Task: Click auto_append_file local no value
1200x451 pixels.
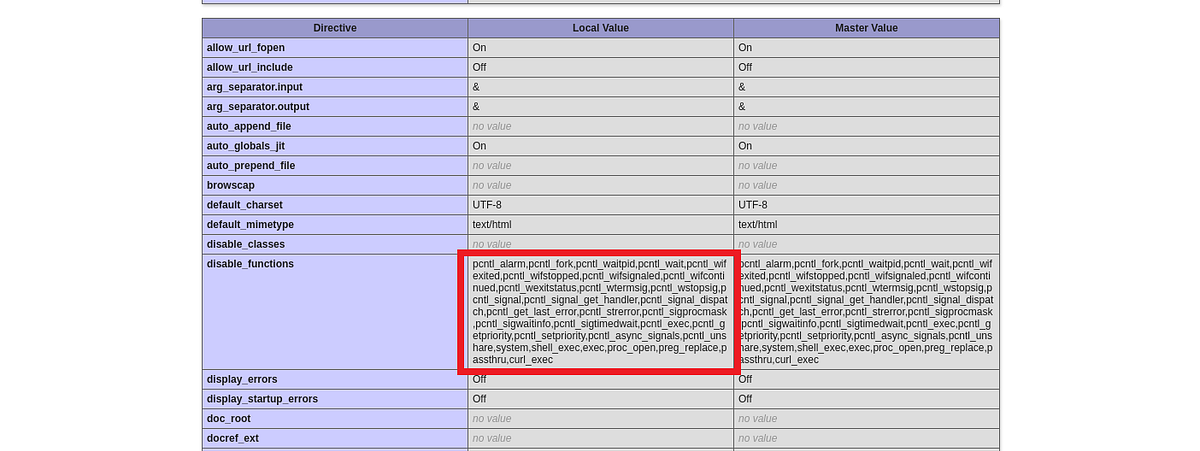Action: coord(492,126)
